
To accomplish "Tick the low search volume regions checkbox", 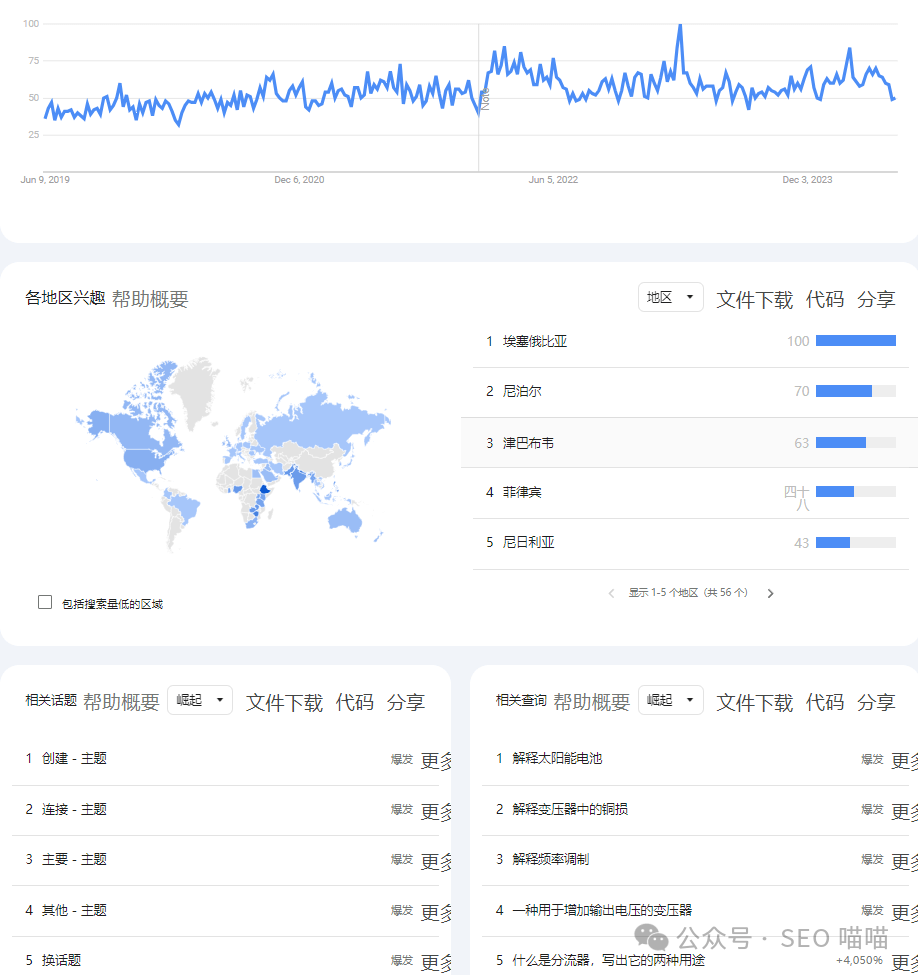I will click(45, 602).
